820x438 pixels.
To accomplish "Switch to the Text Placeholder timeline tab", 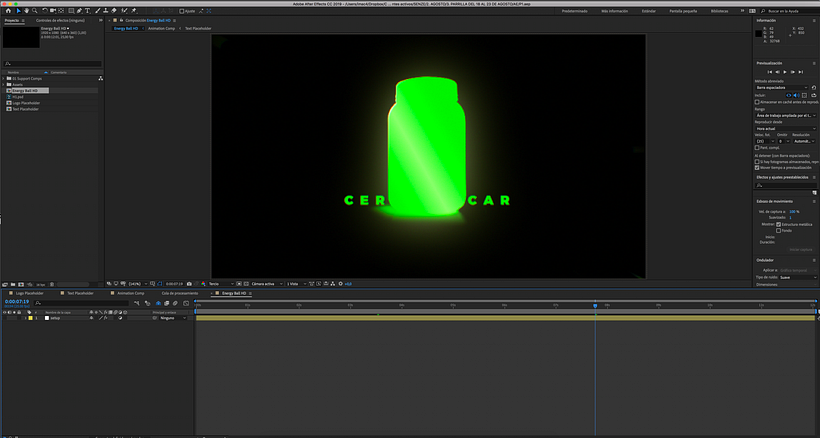I will pos(80,293).
